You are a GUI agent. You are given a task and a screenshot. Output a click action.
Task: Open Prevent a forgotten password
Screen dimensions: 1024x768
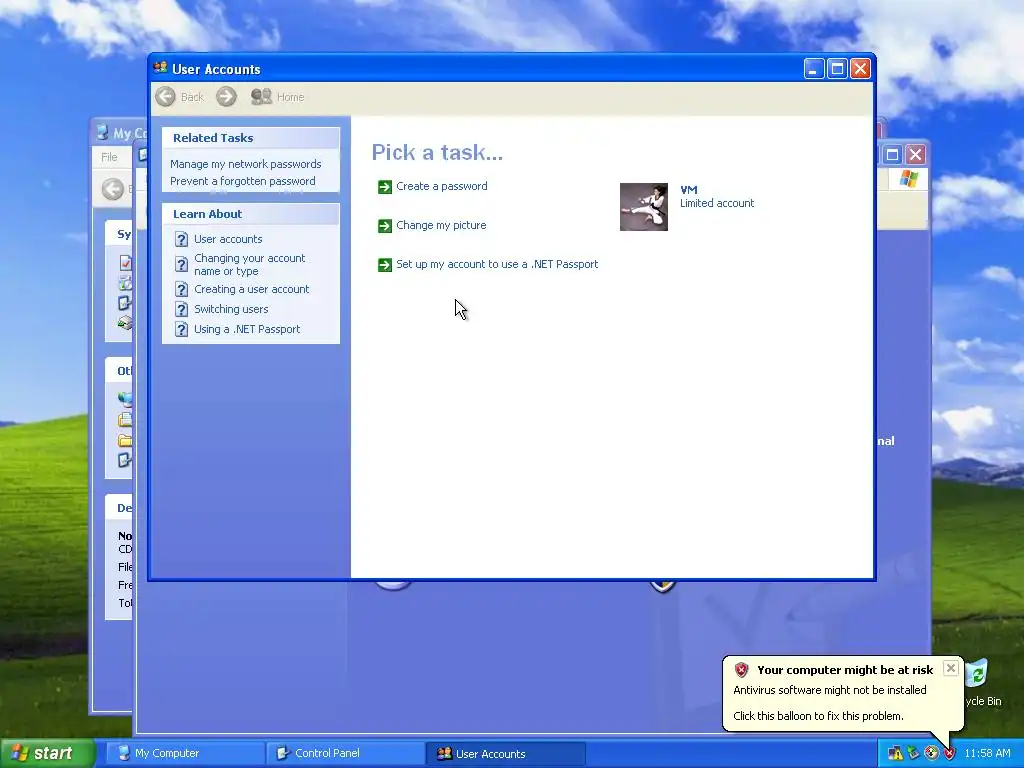(x=242, y=181)
